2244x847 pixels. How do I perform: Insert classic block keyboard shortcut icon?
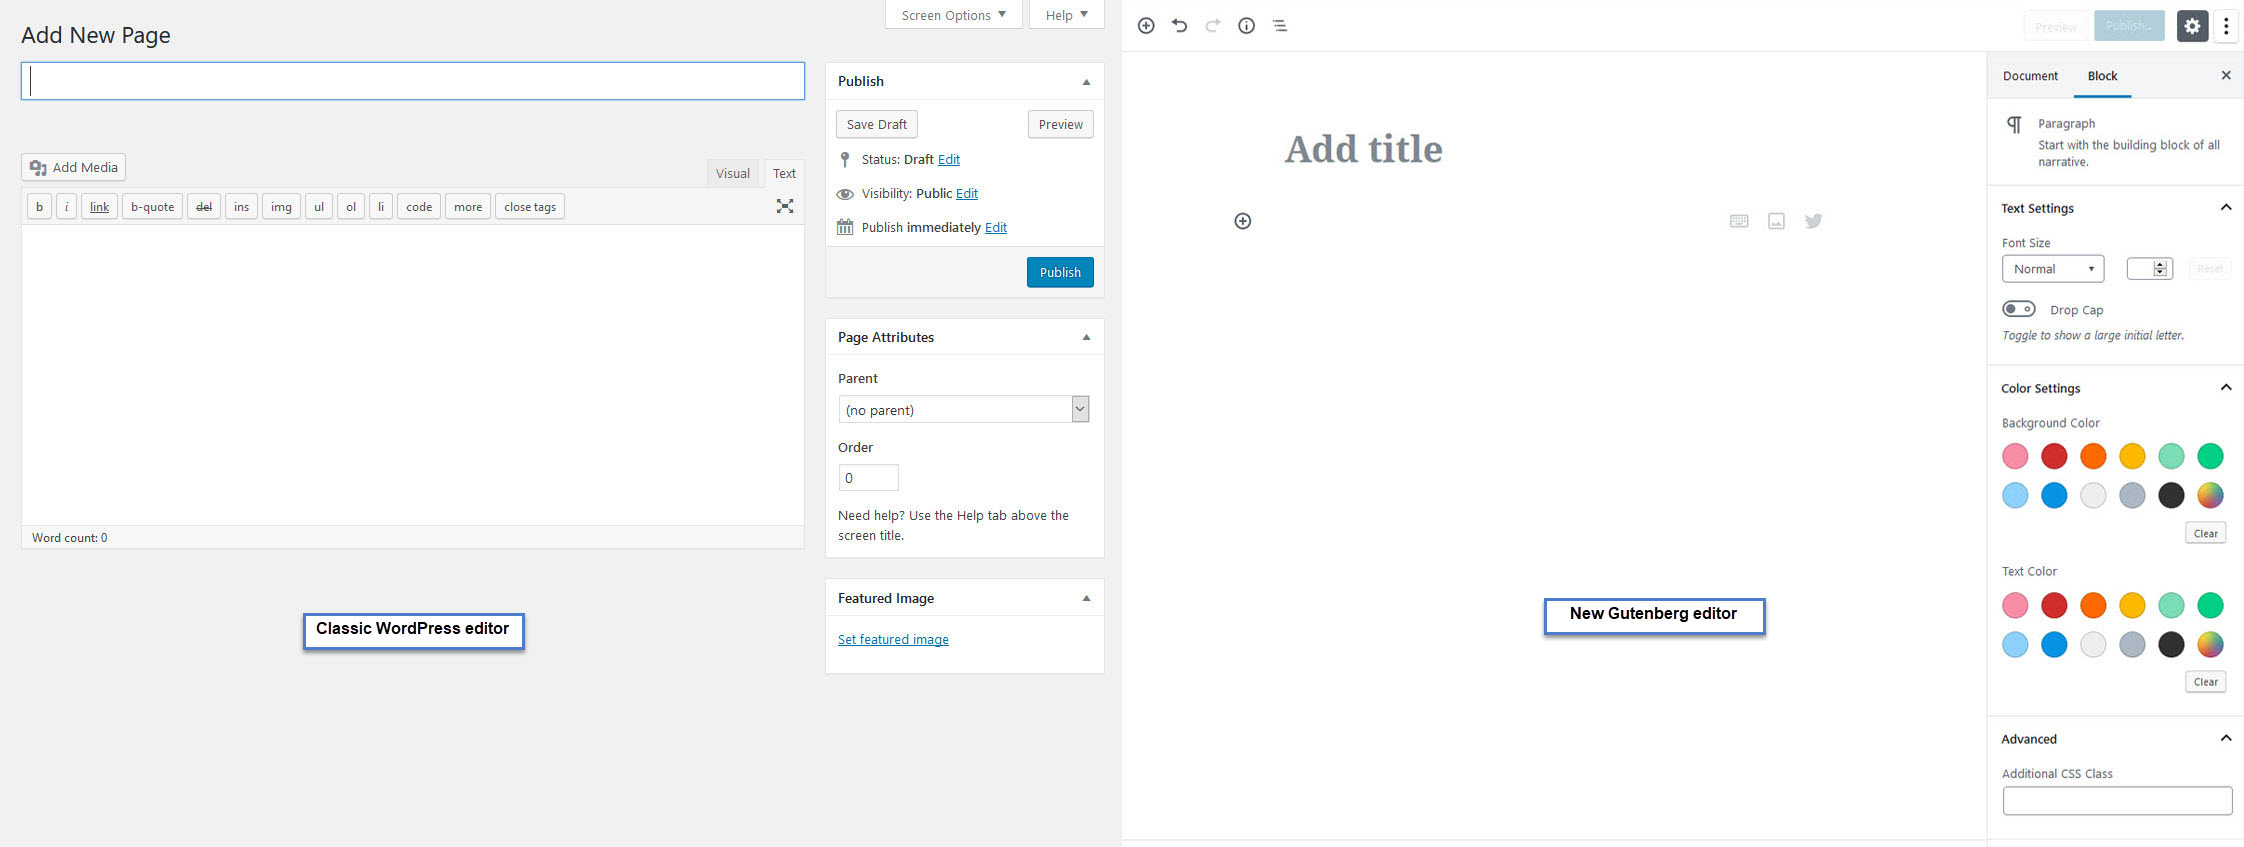[1739, 221]
